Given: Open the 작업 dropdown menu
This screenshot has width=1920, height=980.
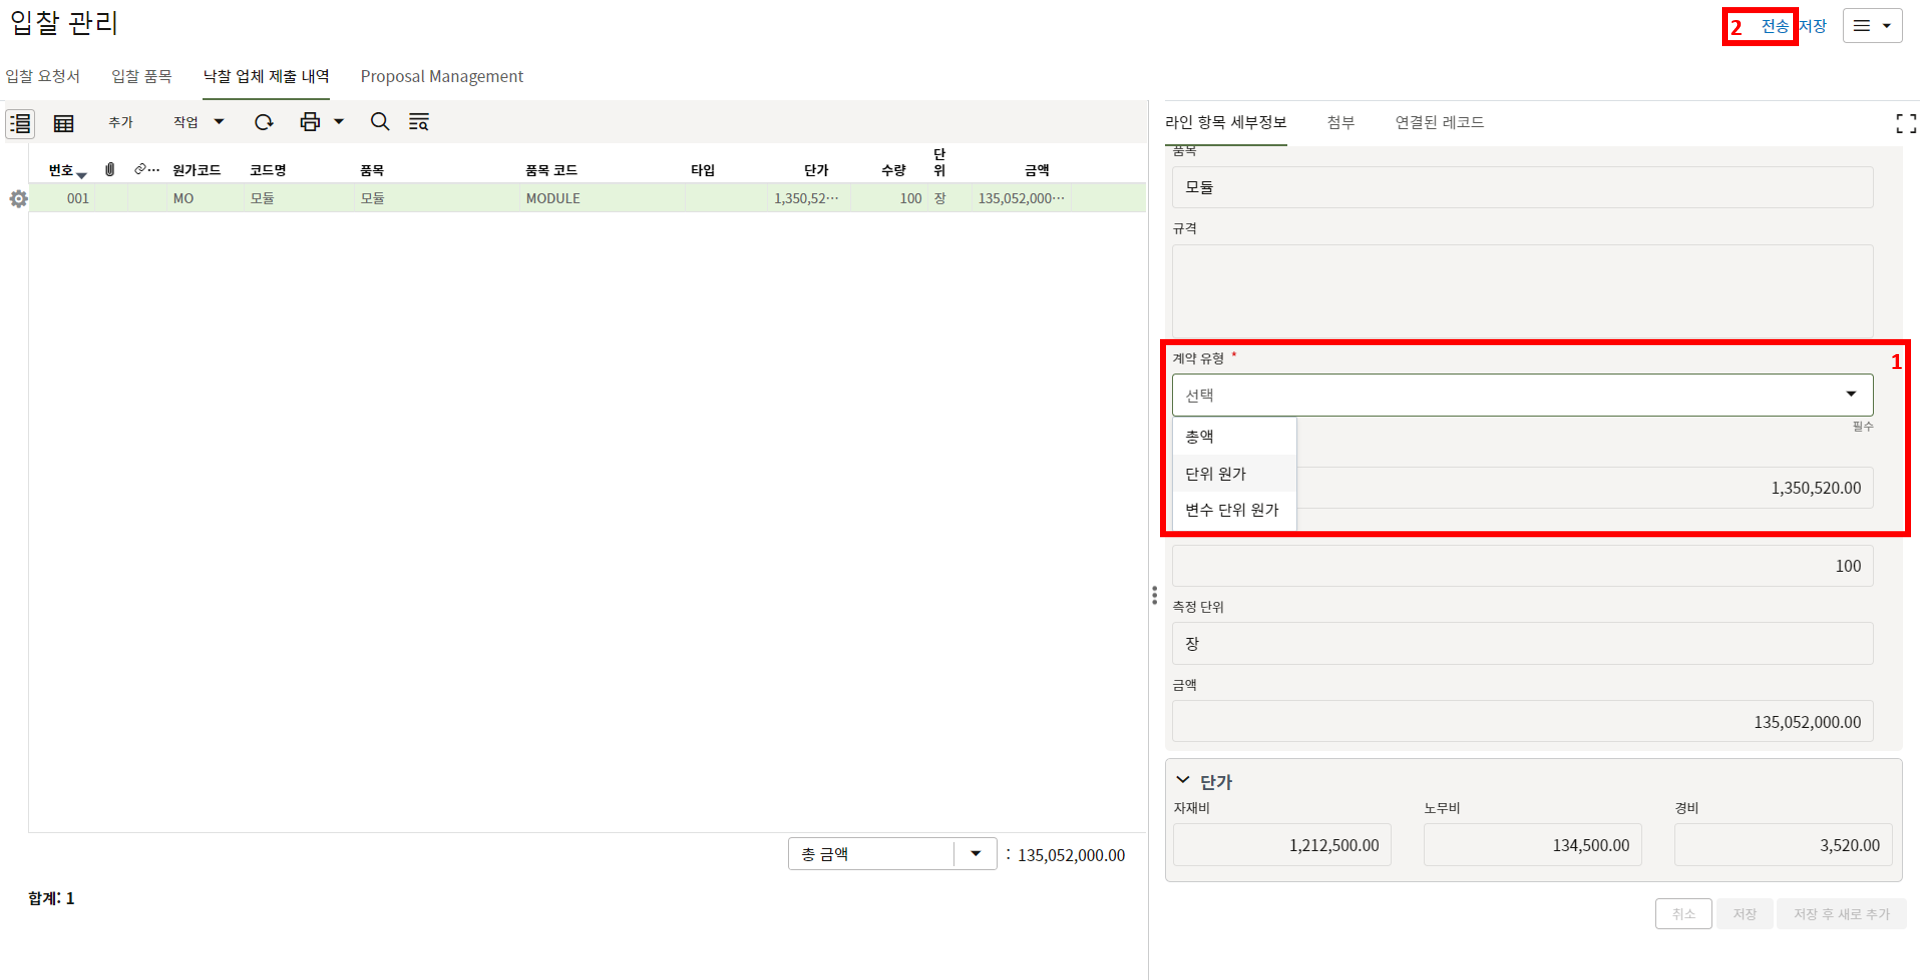Looking at the screenshot, I should pos(198,122).
